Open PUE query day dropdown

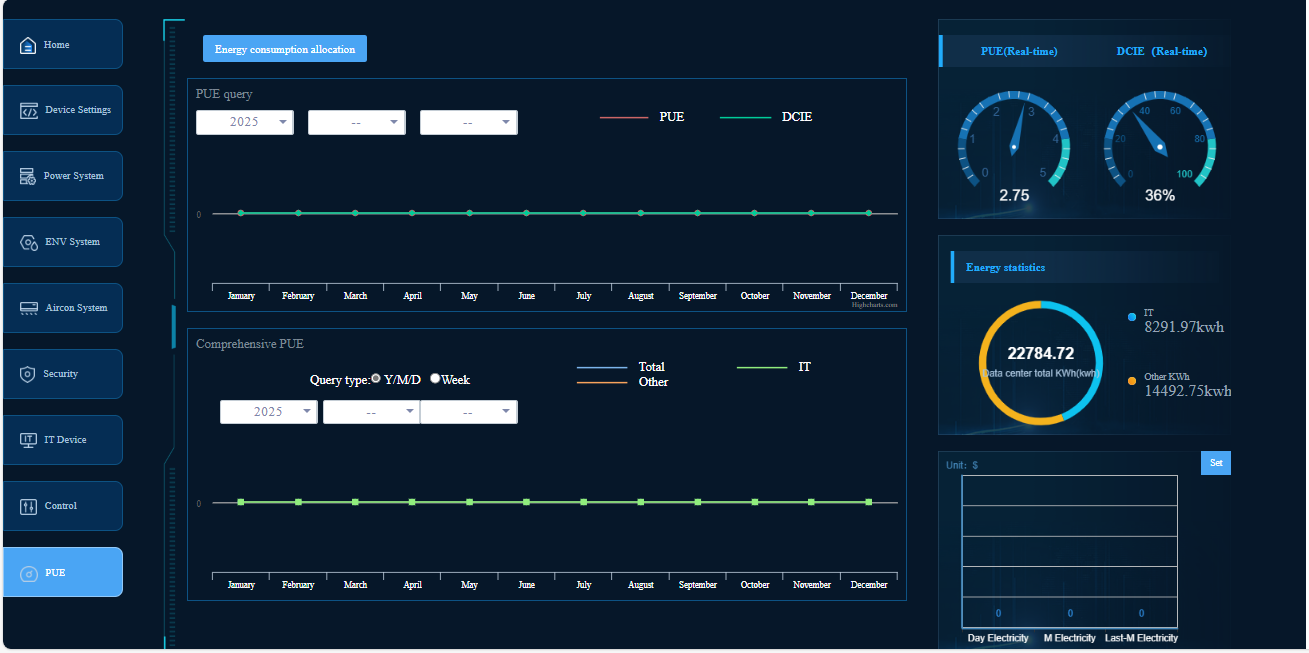[x=469, y=122]
